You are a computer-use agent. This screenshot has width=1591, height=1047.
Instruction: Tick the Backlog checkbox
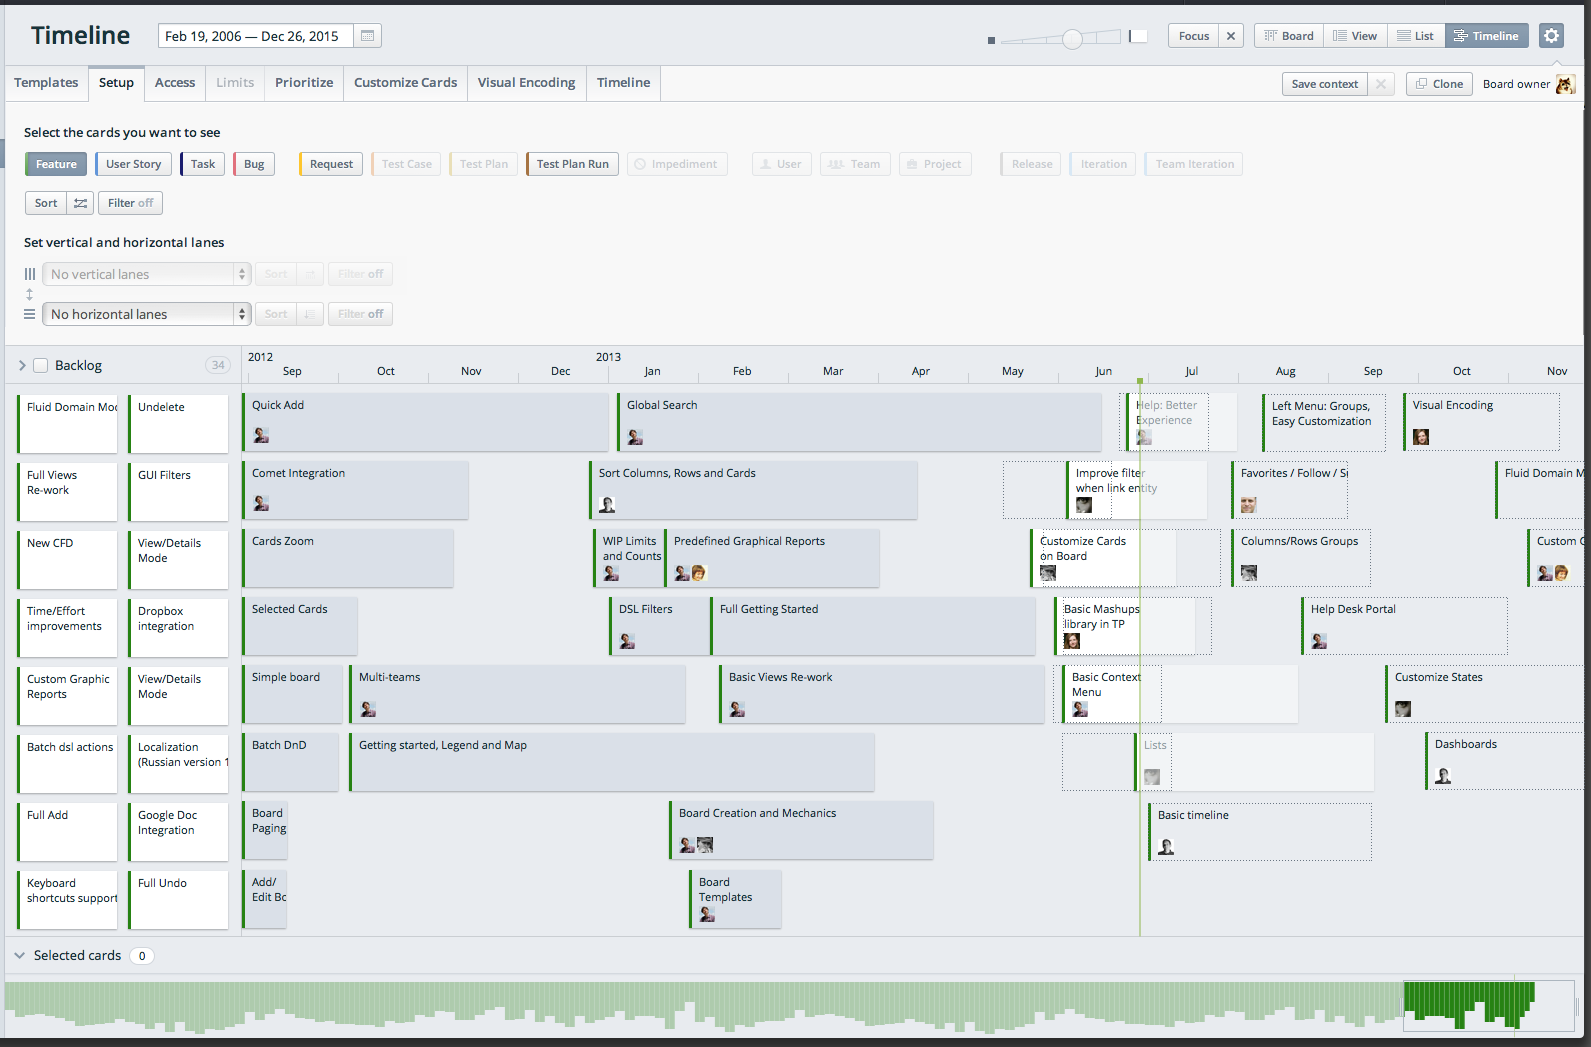point(41,366)
